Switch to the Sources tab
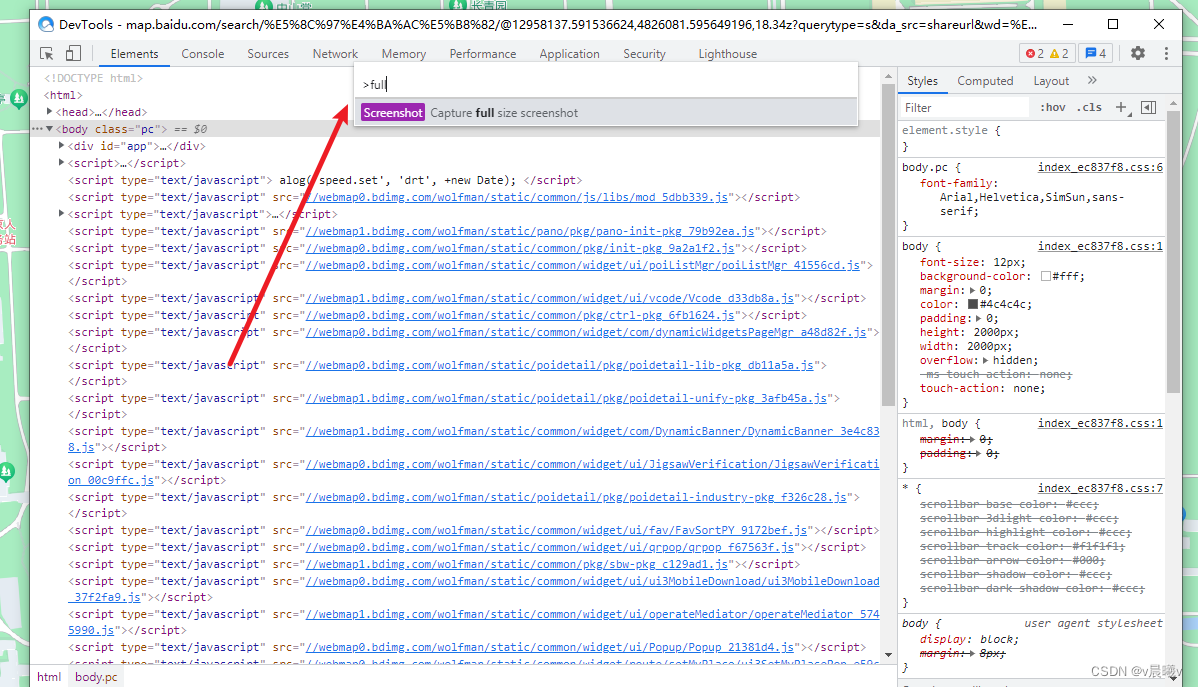The height and width of the screenshot is (687, 1198). [268, 53]
